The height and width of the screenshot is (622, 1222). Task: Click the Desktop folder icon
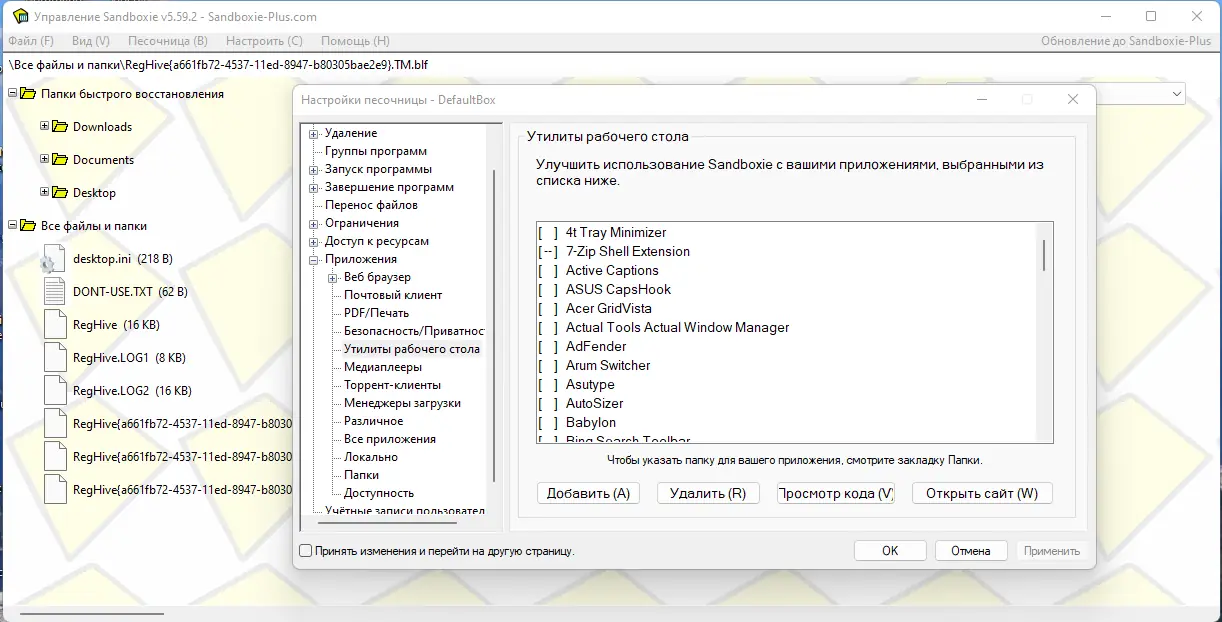(60, 193)
